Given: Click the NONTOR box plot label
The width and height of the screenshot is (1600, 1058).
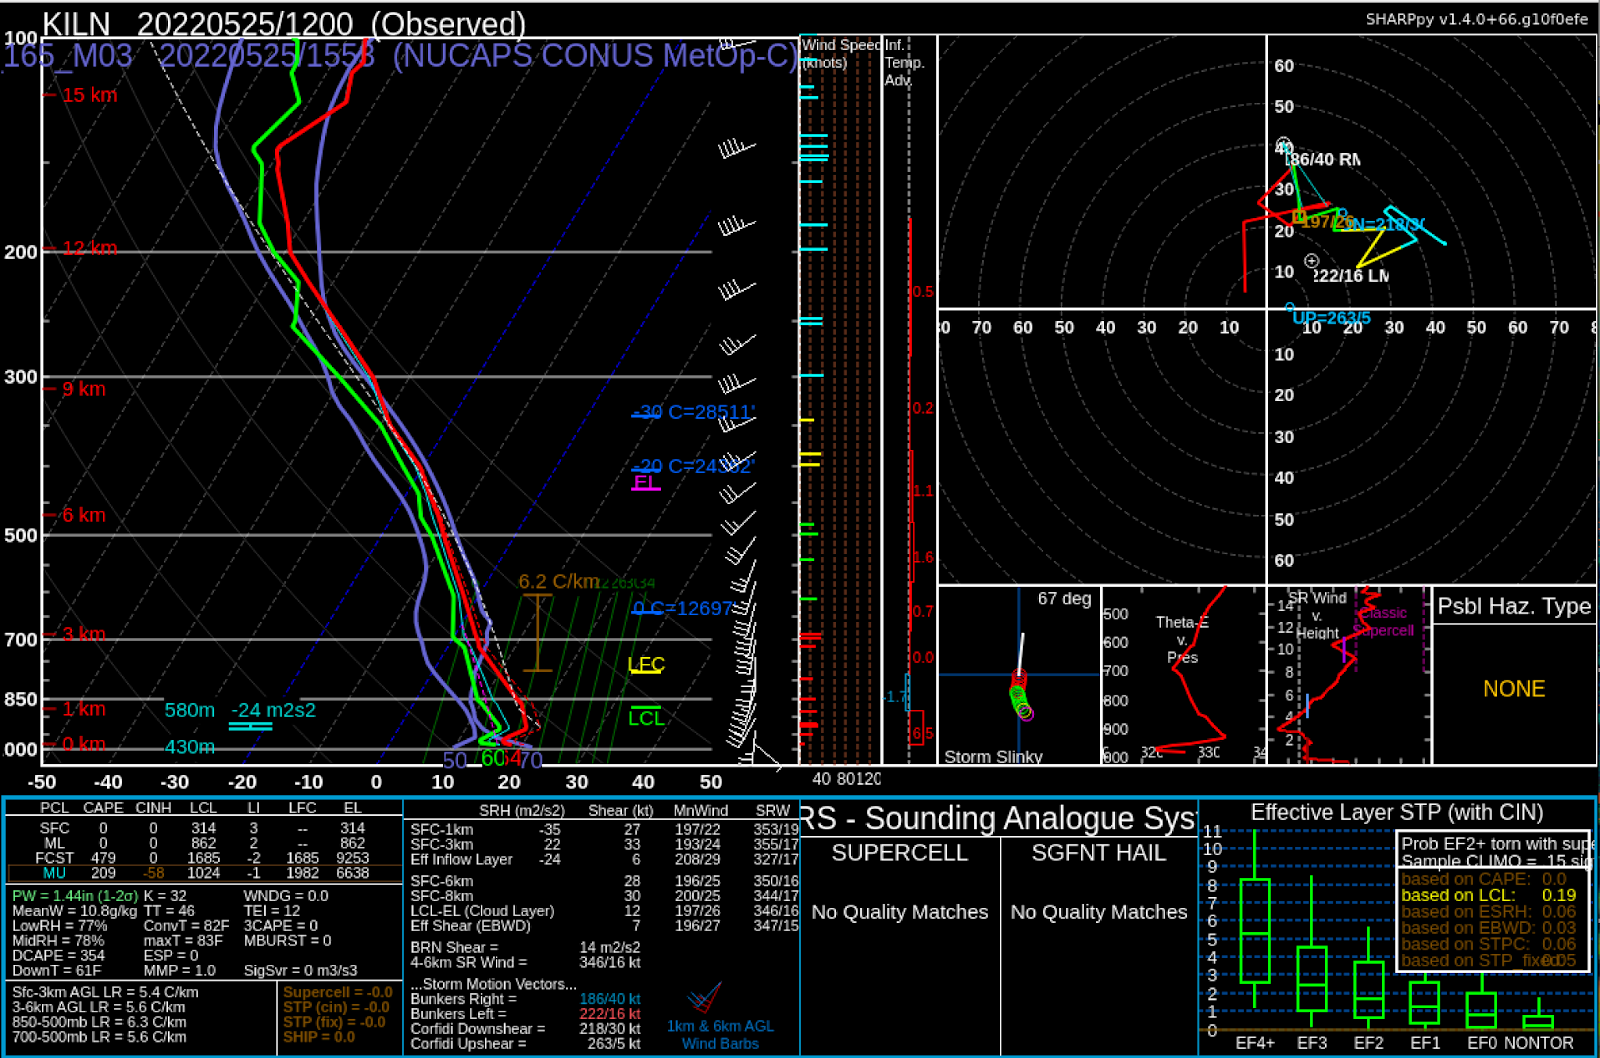Looking at the screenshot, I should coord(1539,1043).
